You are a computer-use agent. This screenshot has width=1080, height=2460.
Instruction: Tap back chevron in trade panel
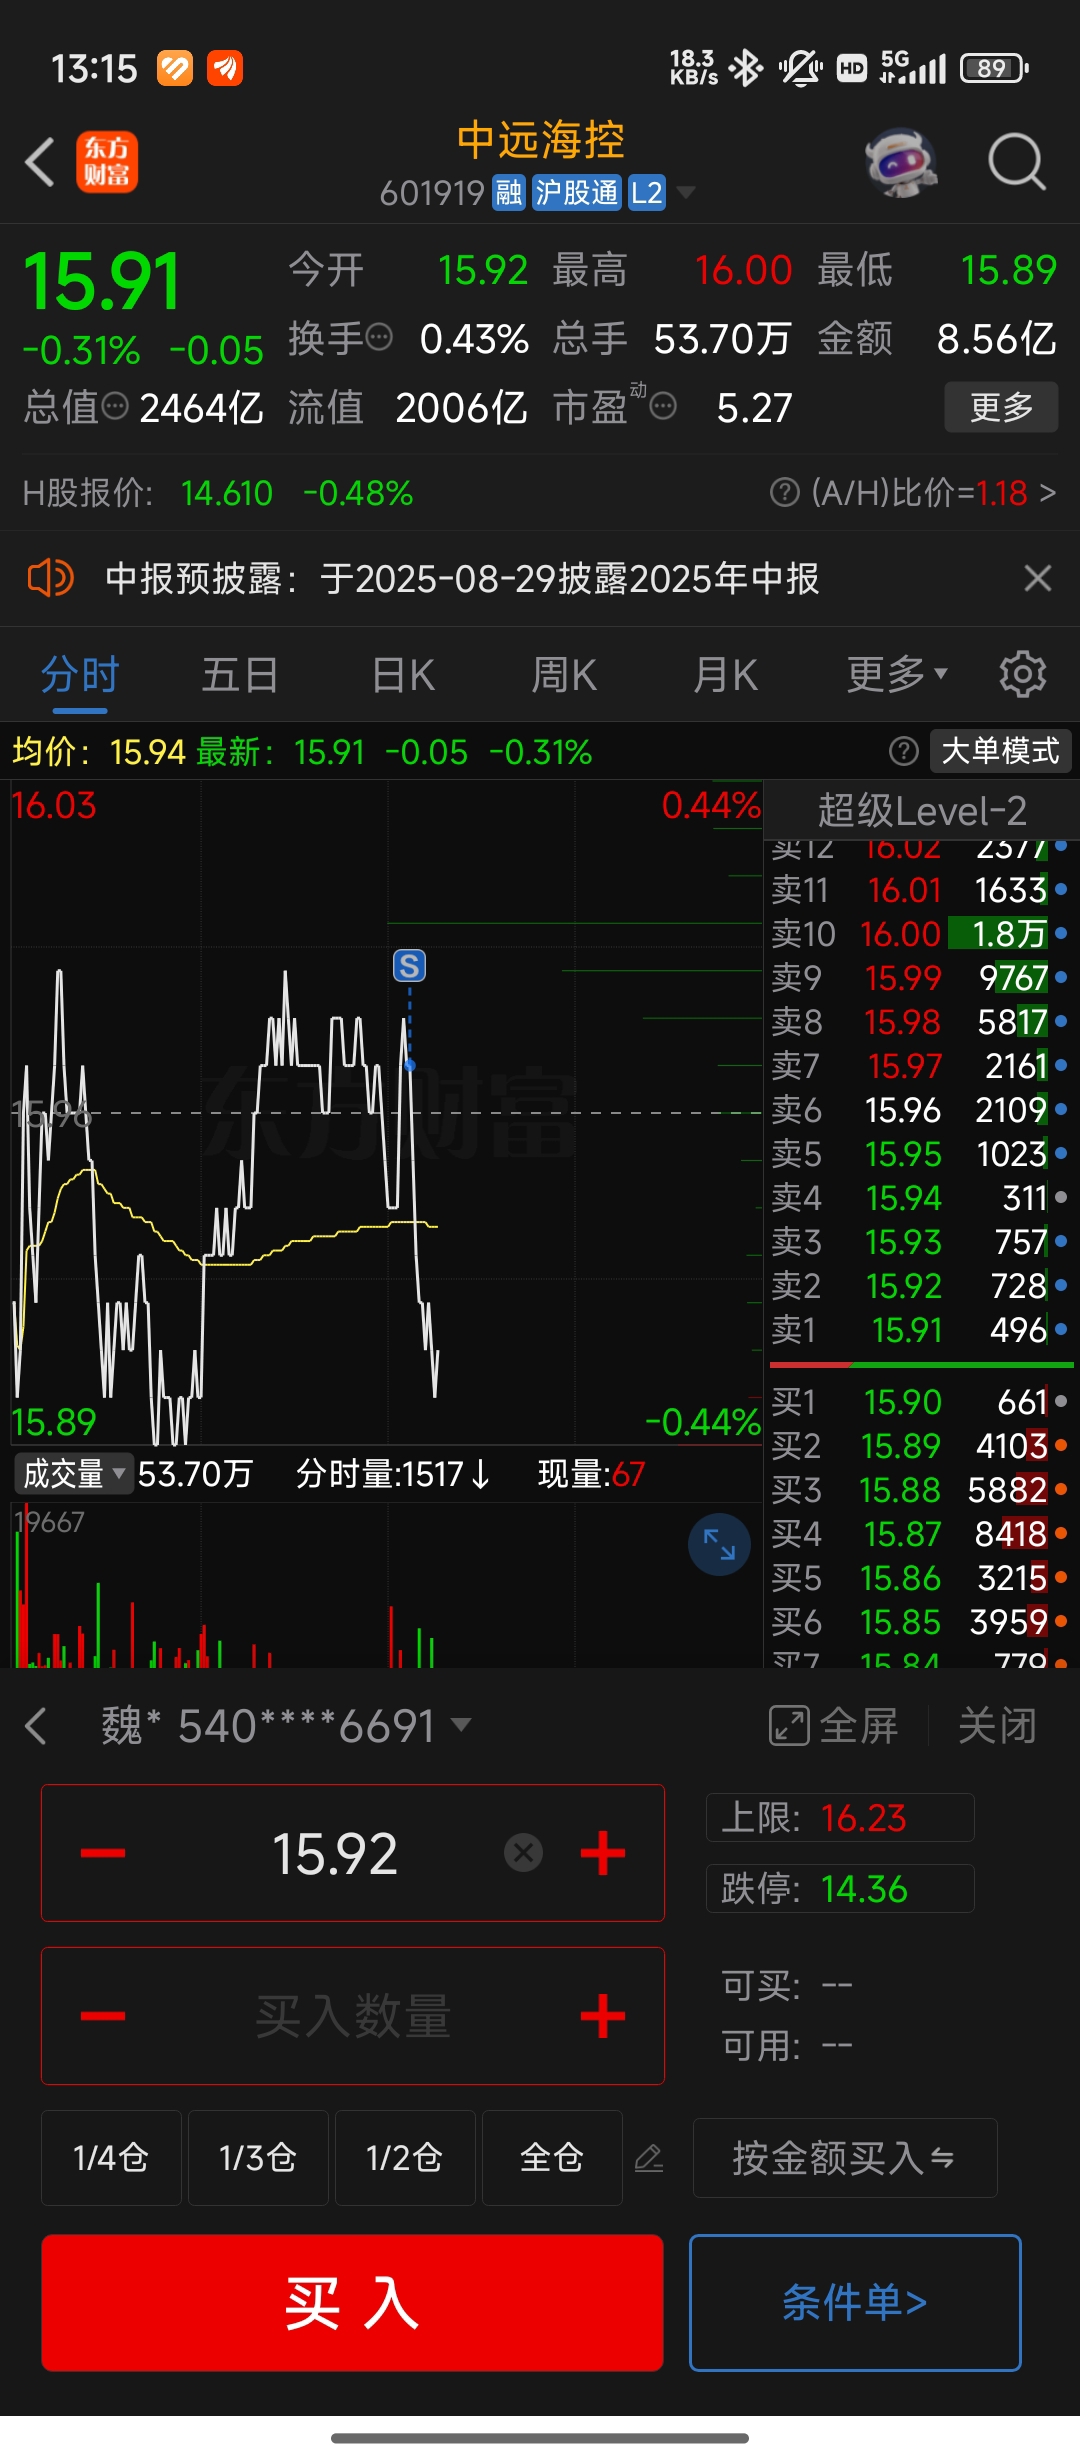pyautogui.click(x=36, y=1726)
